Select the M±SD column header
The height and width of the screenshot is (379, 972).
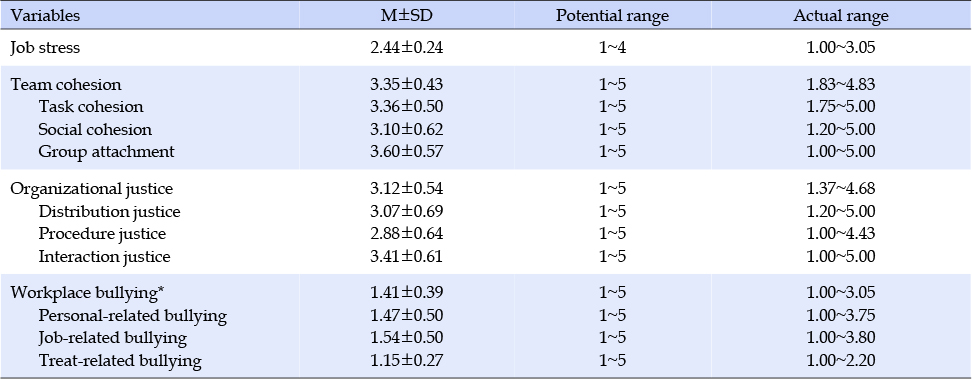tap(407, 16)
